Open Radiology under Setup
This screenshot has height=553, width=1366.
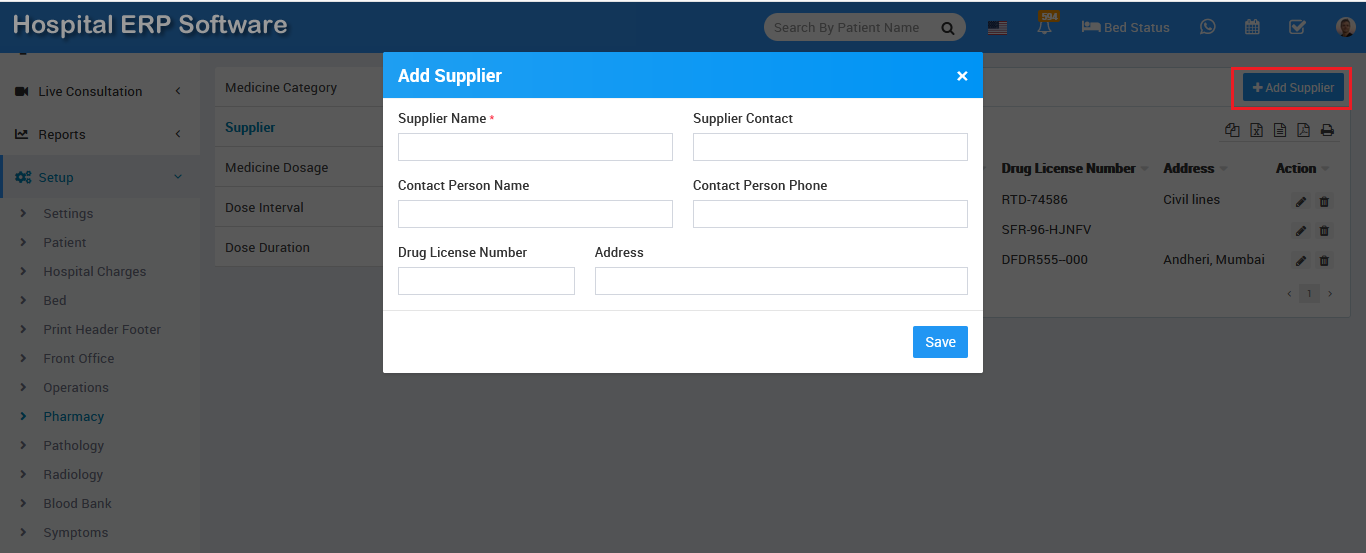tap(73, 474)
